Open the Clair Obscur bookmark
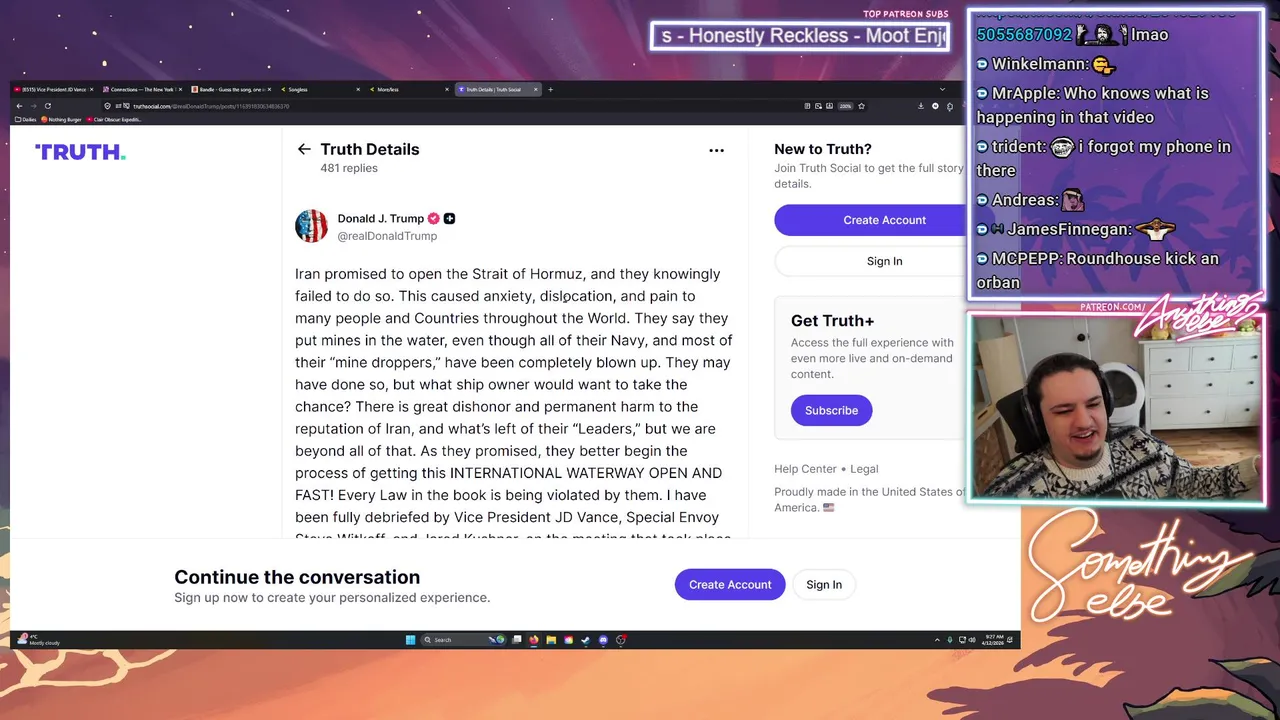 [113, 119]
